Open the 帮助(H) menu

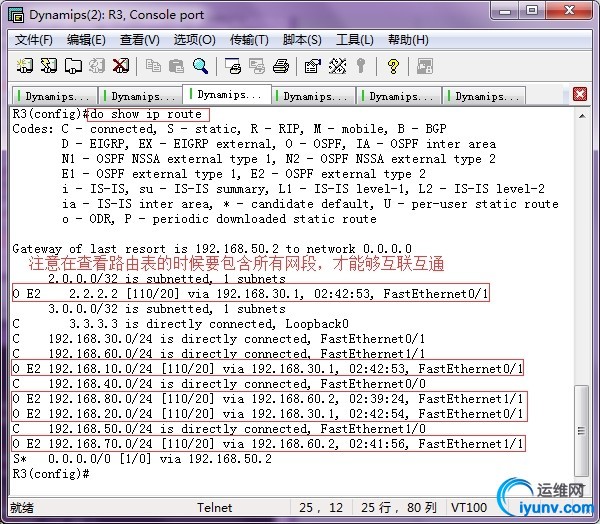coord(408,40)
